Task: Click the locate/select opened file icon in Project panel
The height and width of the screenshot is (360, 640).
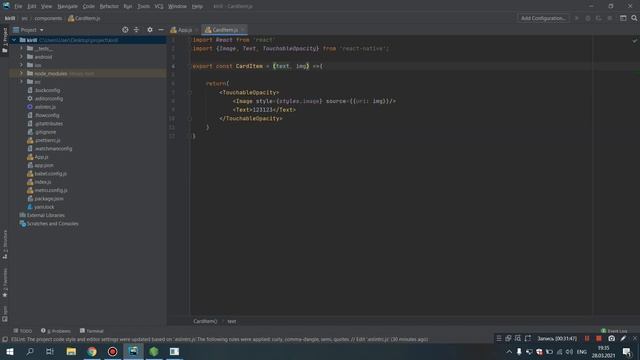Action: (x=125, y=30)
